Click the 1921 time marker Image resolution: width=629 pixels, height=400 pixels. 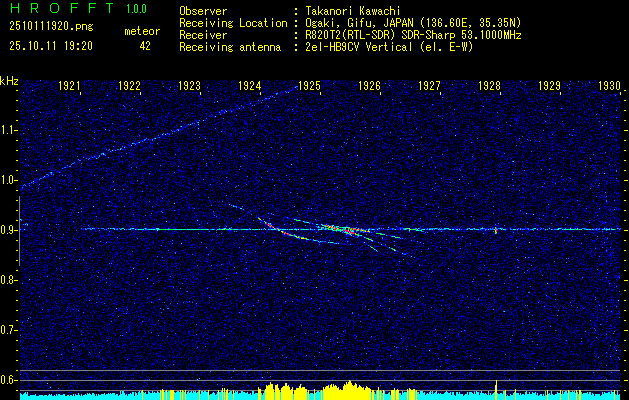(x=69, y=85)
